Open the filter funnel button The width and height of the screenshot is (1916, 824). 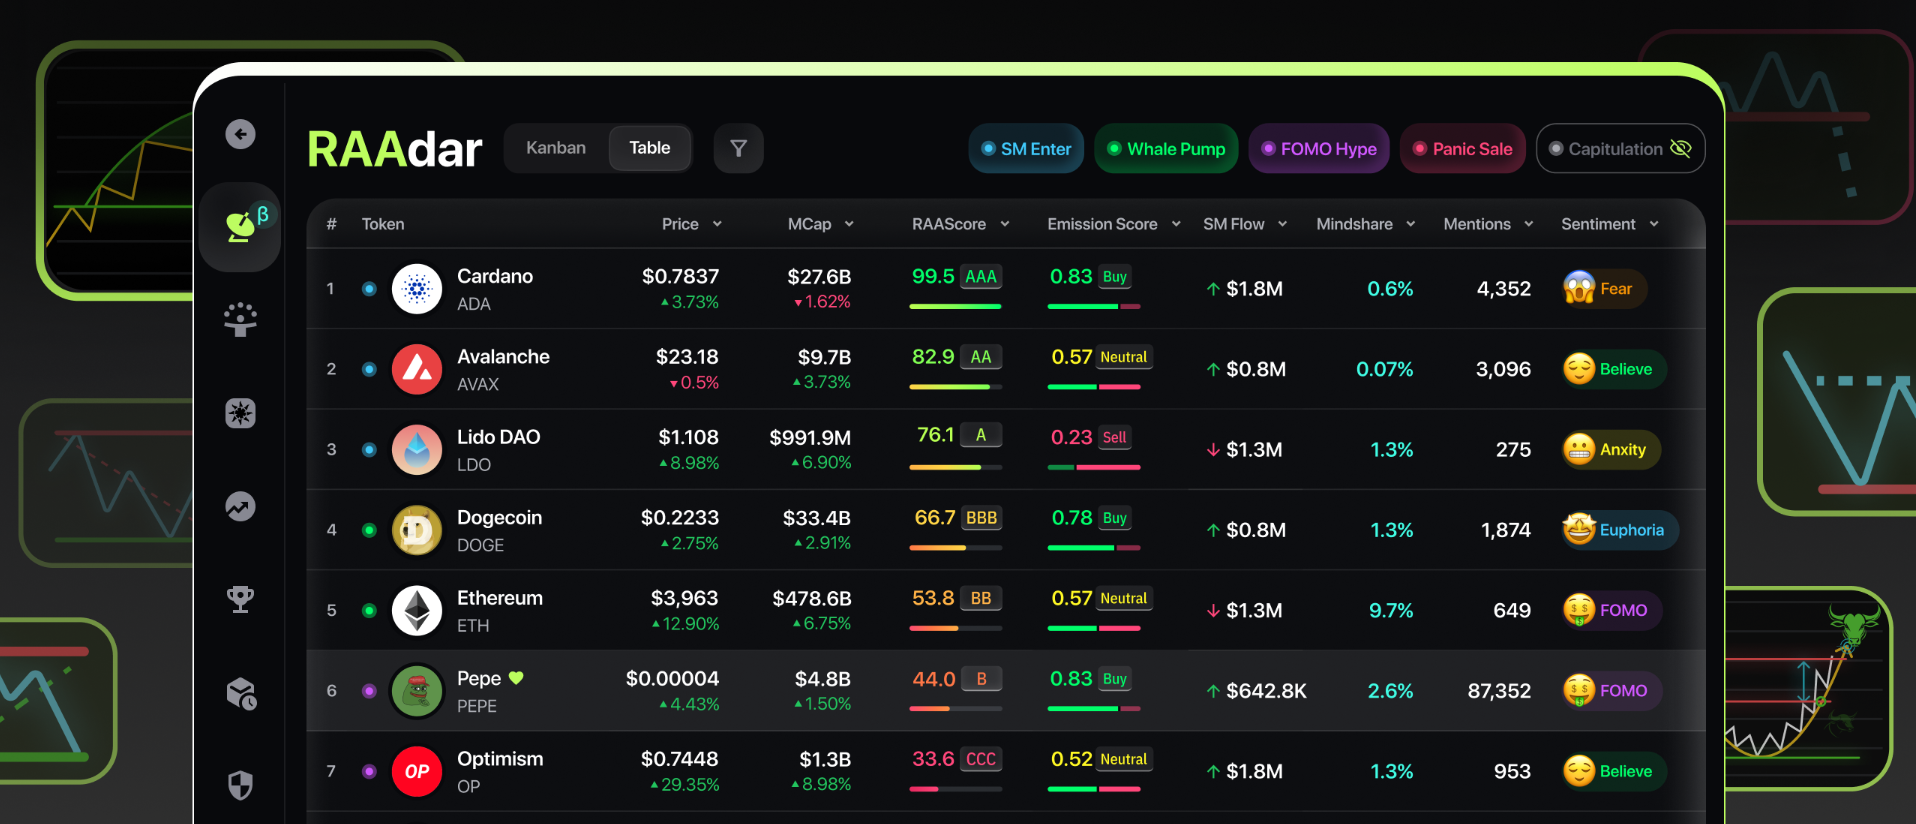point(738,149)
